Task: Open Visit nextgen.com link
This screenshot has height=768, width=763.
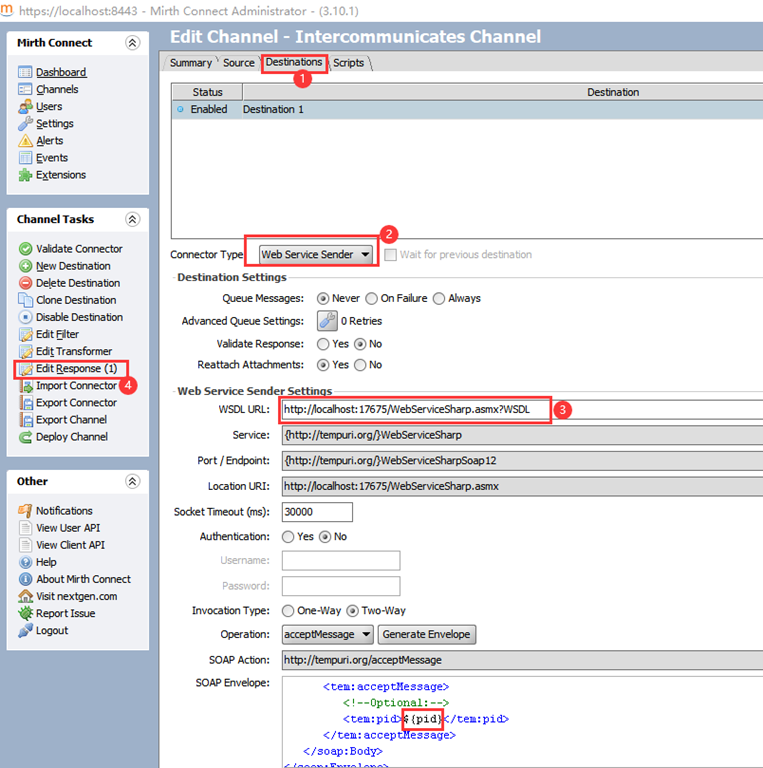Action: 76,596
